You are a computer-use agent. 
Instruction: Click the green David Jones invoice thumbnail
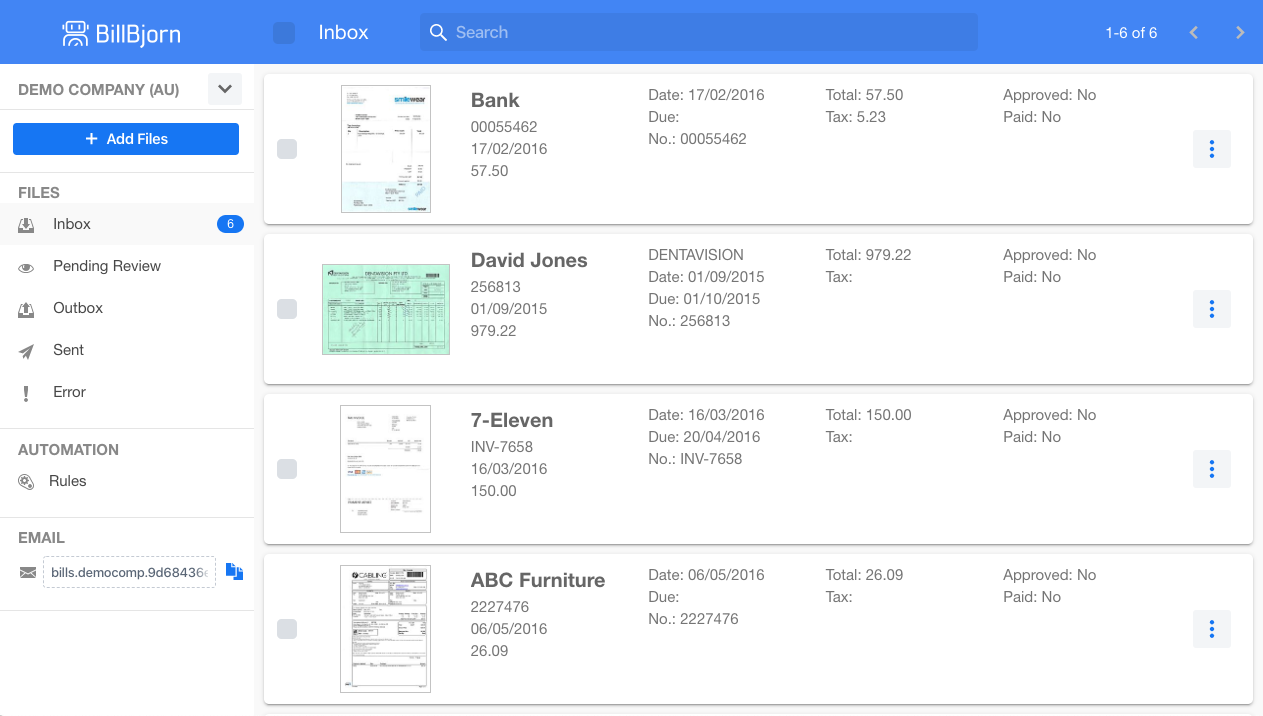click(x=386, y=310)
